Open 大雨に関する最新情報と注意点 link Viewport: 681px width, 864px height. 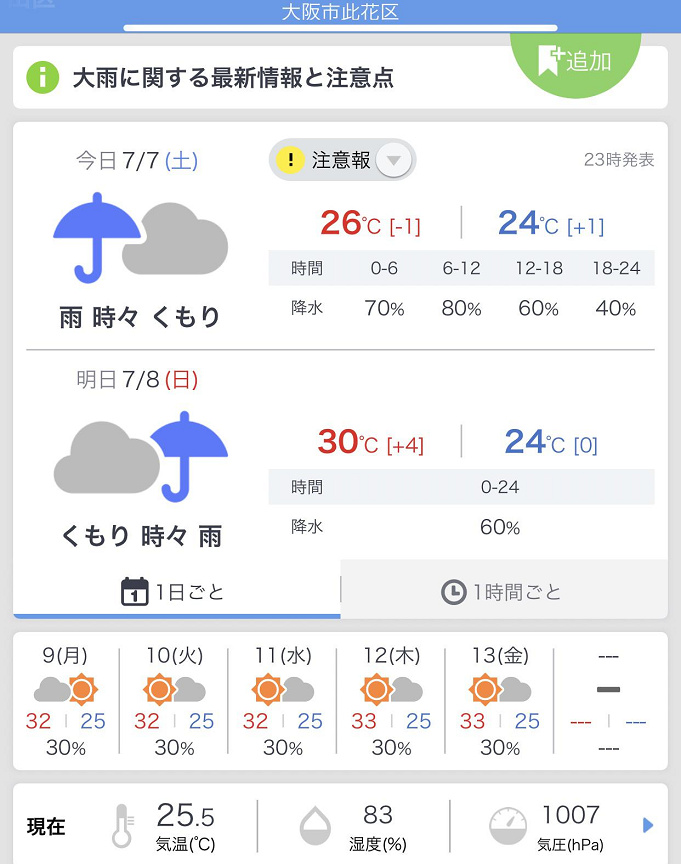[232, 77]
